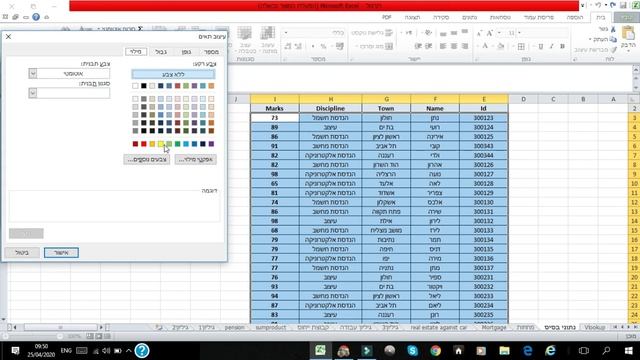The height and width of the screenshot is (360, 640).
Task: Click Undo icon in Quick Access Toolbar
Action: coord(612,5)
